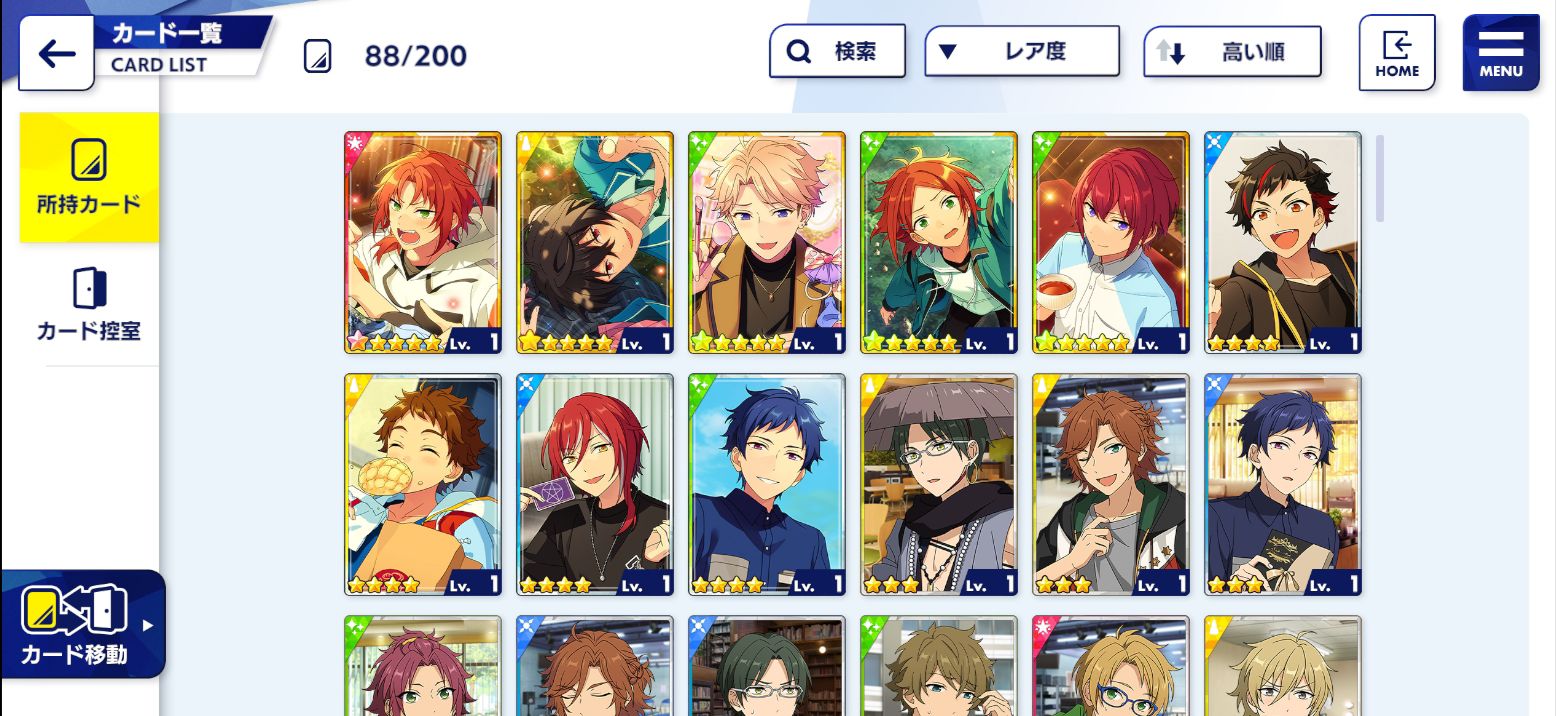Click the small arrow on カード移動 panel
The width and height of the screenshot is (1556, 716).
coord(148,625)
